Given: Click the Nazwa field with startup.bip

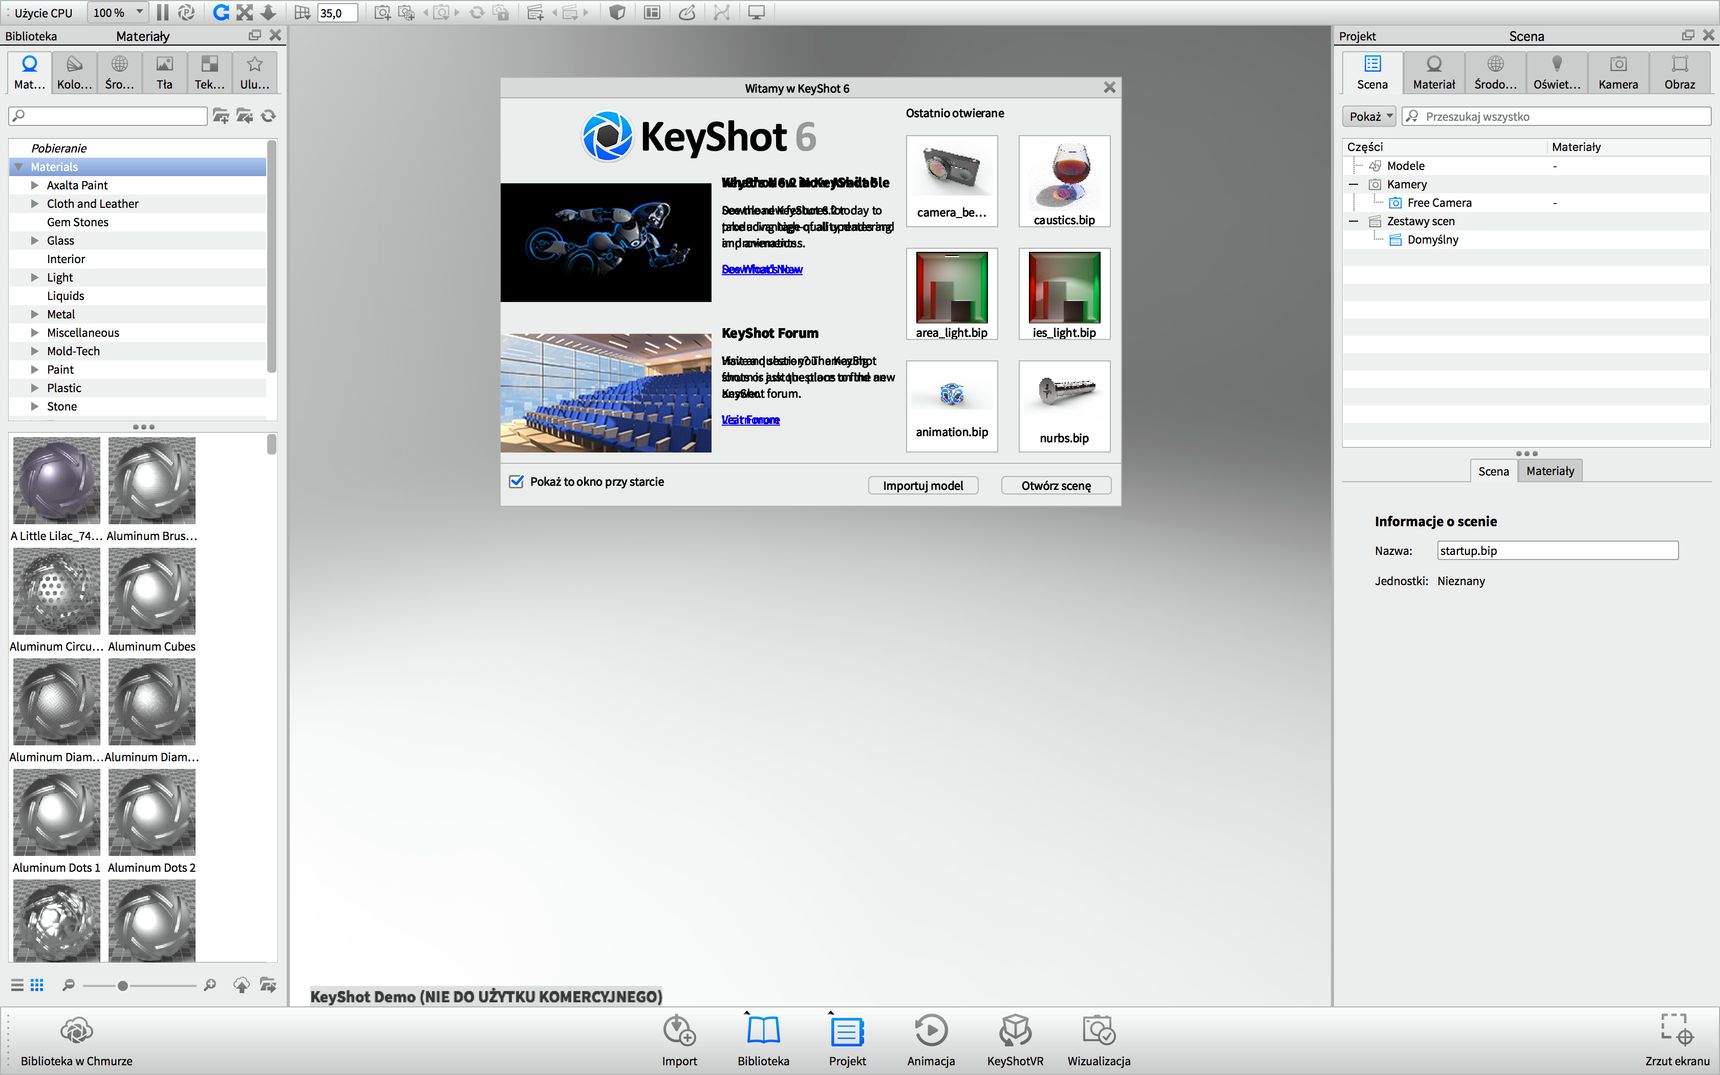Looking at the screenshot, I should [1557, 551].
